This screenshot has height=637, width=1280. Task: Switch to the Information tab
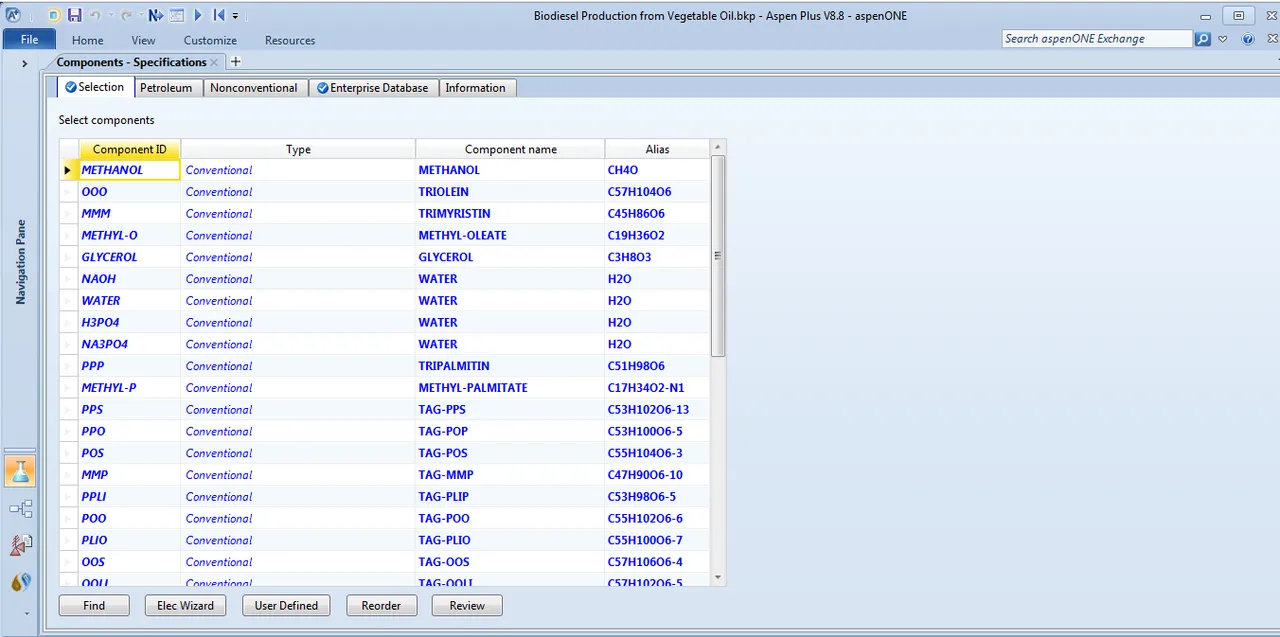[476, 88]
